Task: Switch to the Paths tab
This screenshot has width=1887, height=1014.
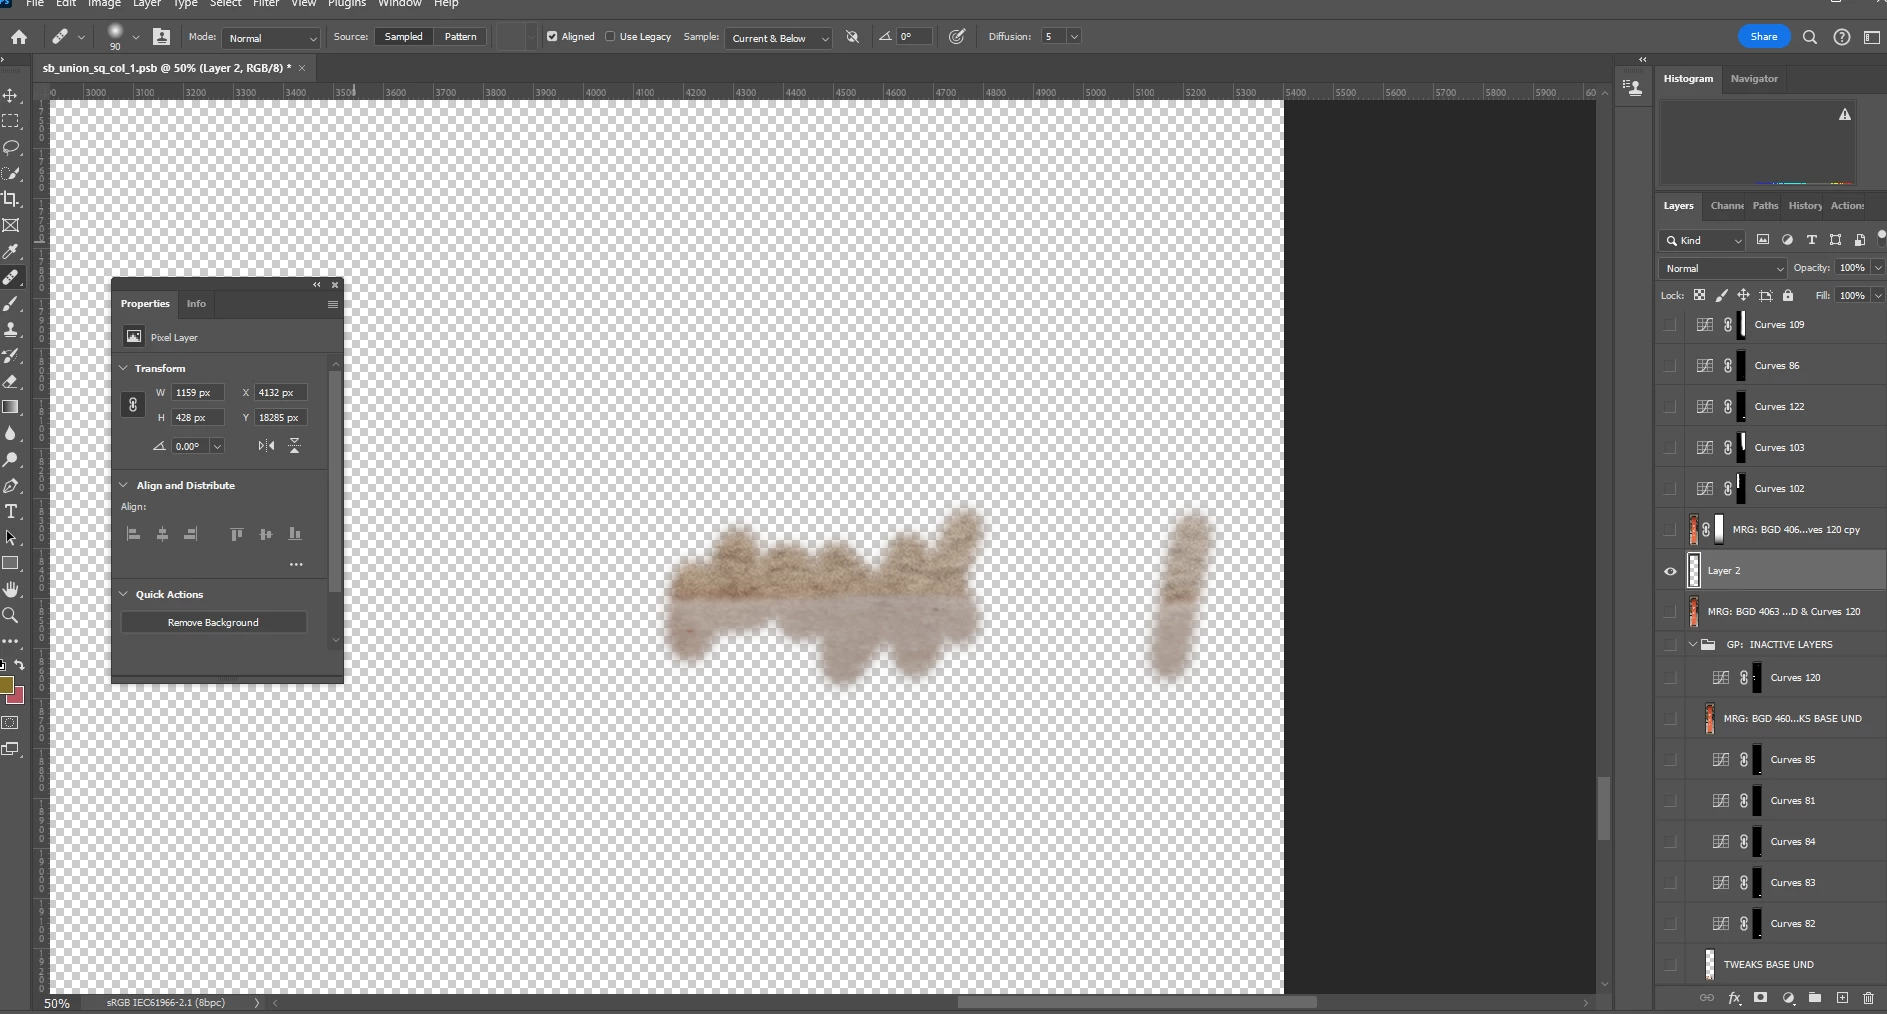Action: 1765,206
